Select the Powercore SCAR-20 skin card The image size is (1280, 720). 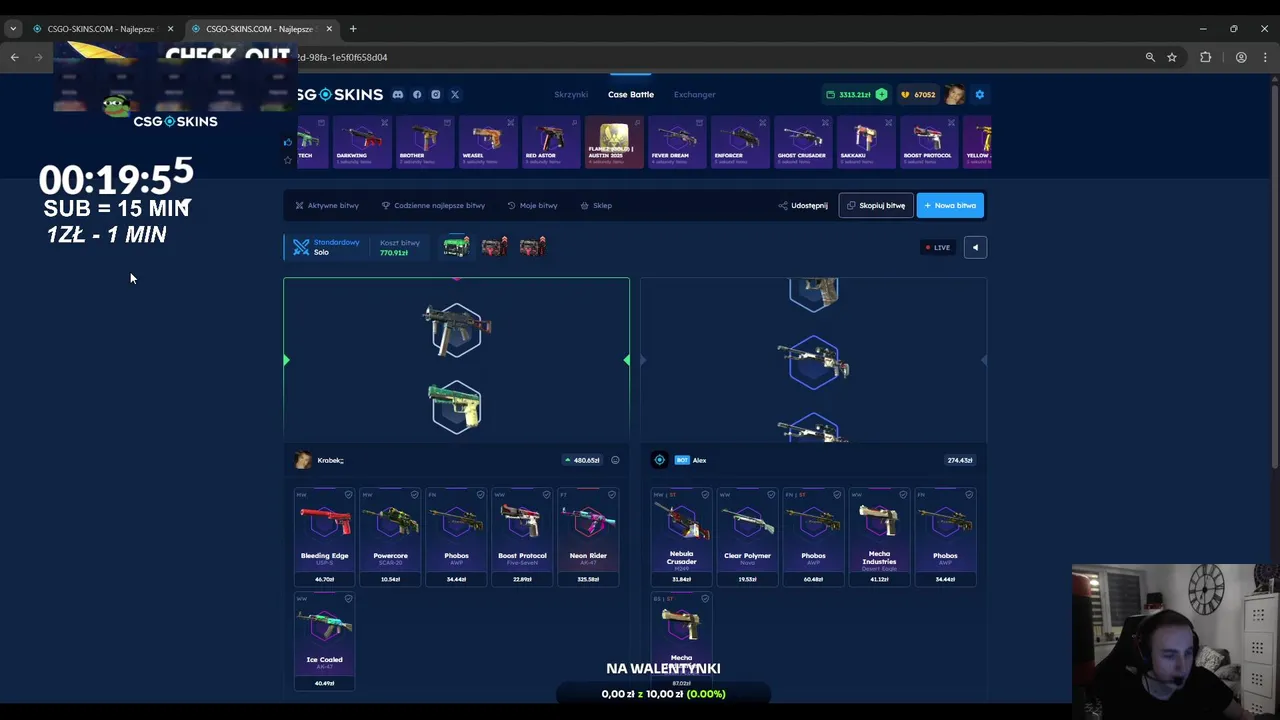pyautogui.click(x=391, y=537)
